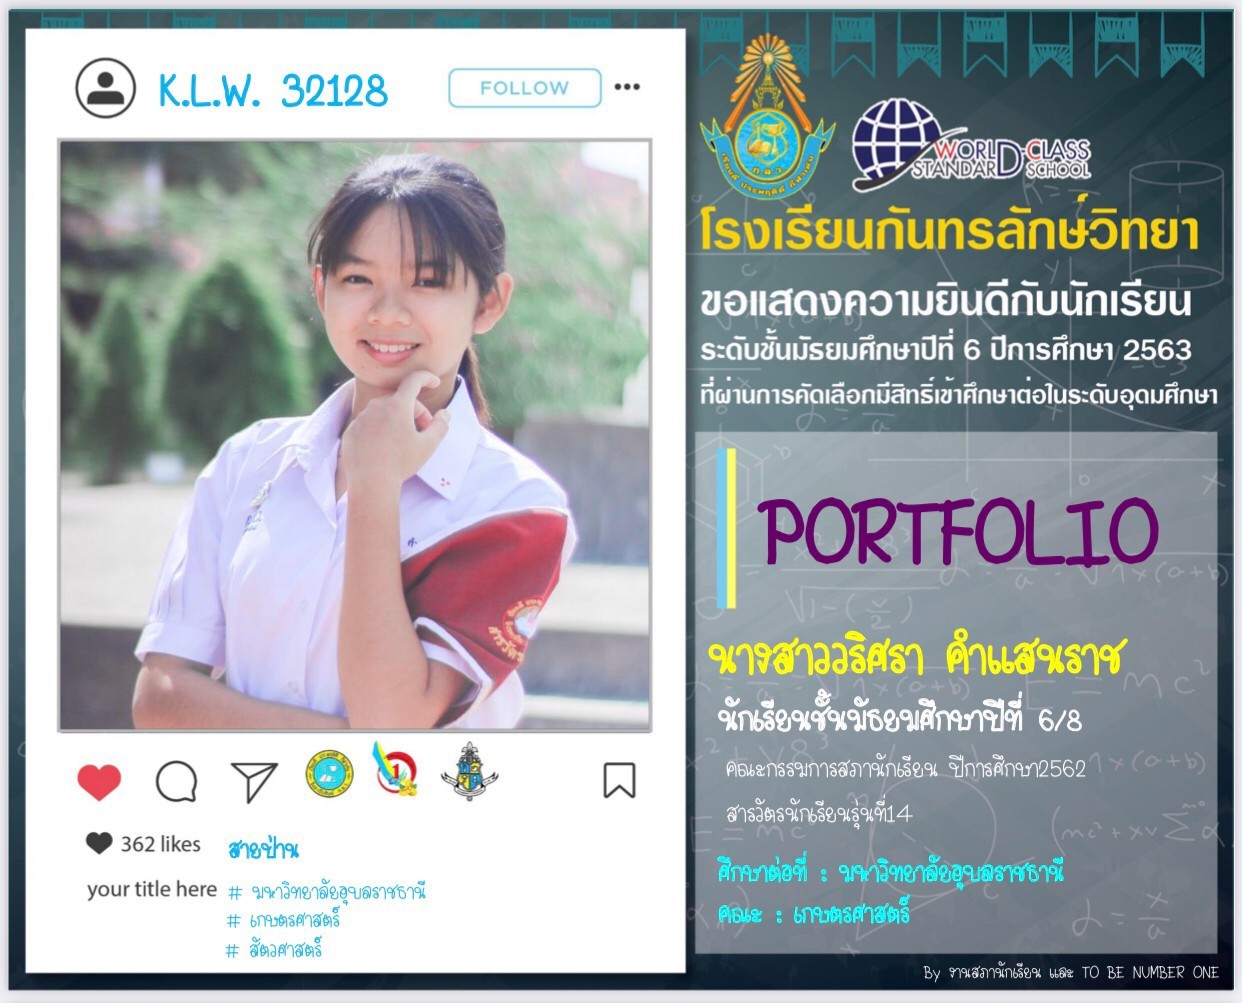Click the school crest logo with golden rays
Image resolution: width=1242 pixels, height=1003 pixels.
point(767,116)
